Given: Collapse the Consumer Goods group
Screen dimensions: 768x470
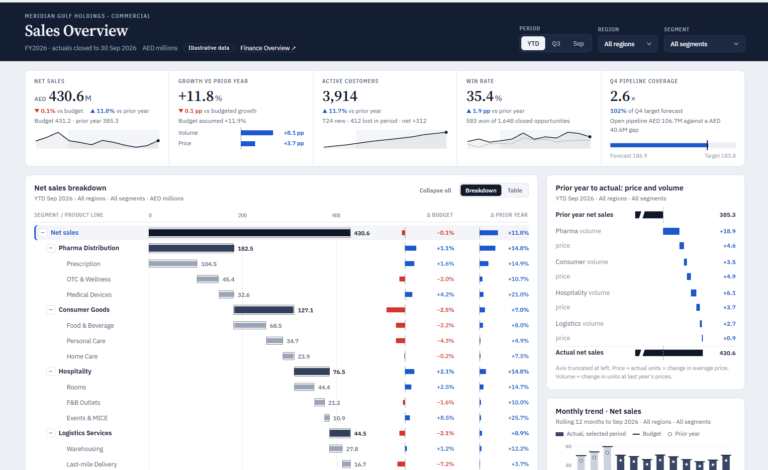Looking at the screenshot, I should point(50,310).
